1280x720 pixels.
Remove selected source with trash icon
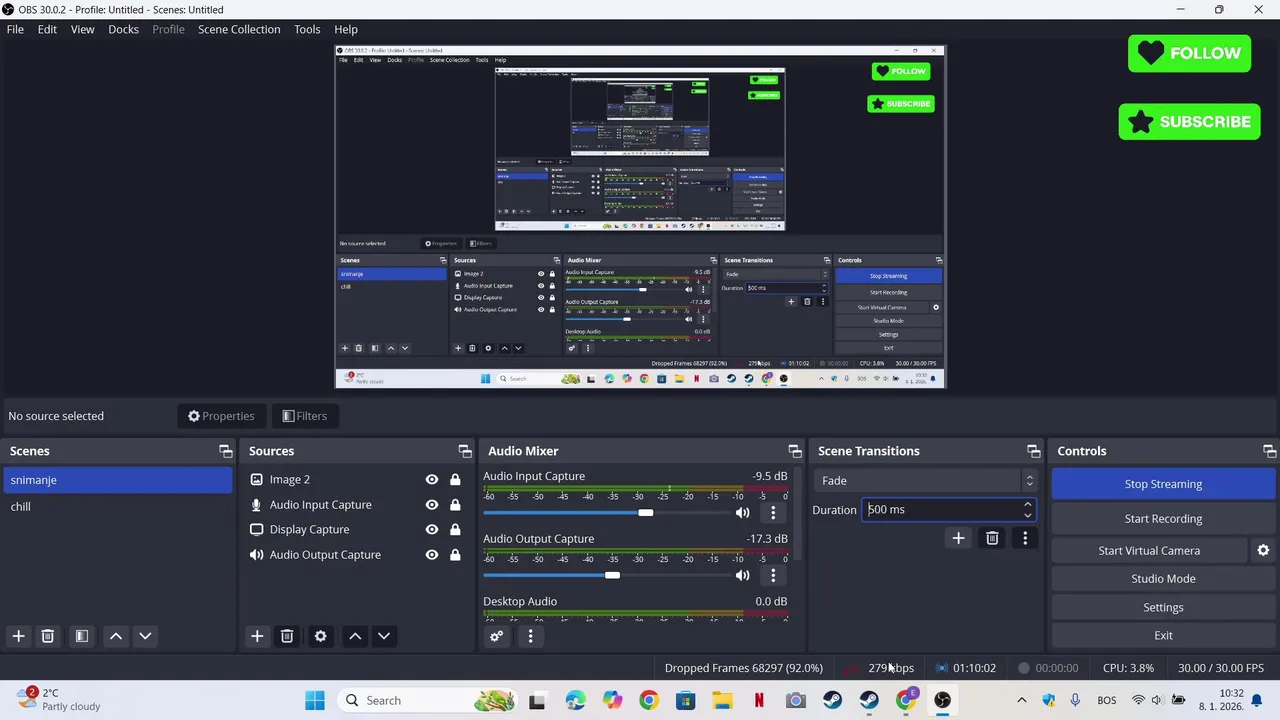[x=287, y=636]
